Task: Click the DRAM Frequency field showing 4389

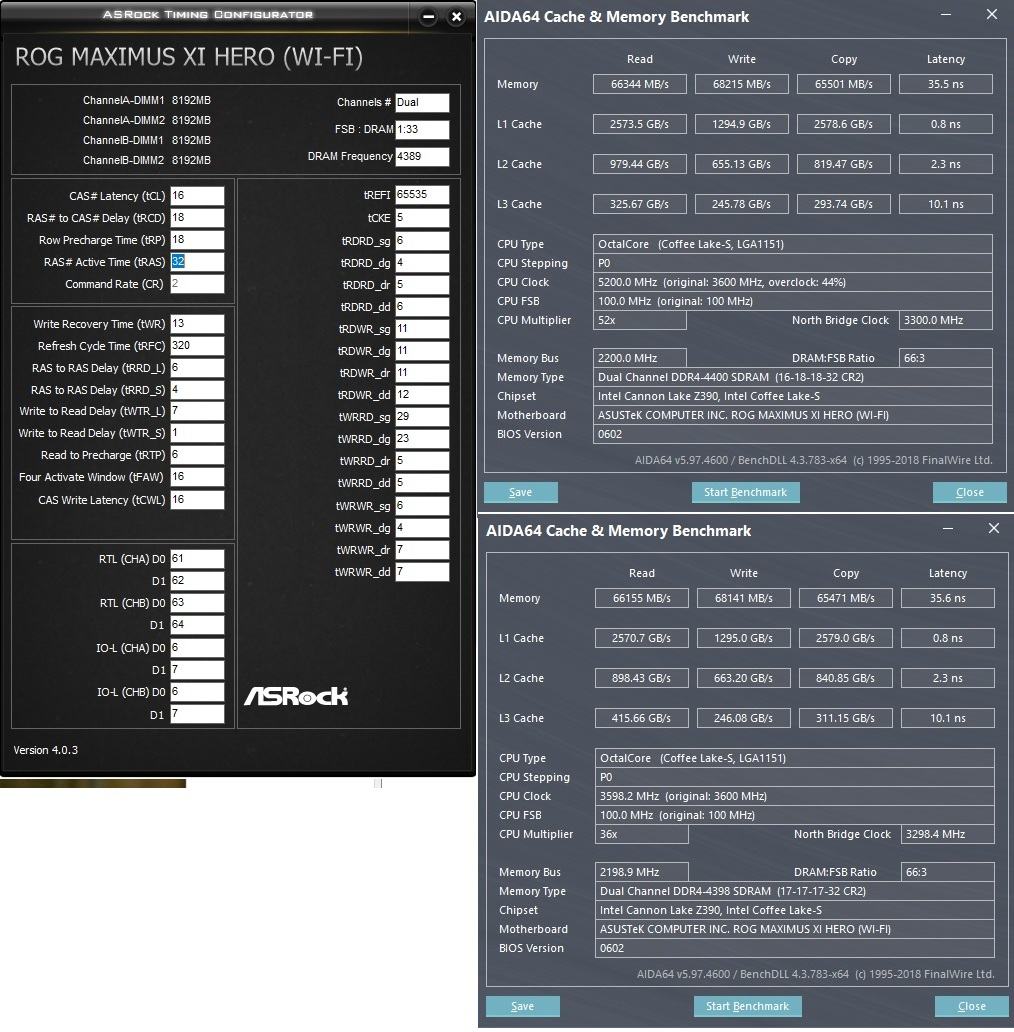Action: (422, 157)
